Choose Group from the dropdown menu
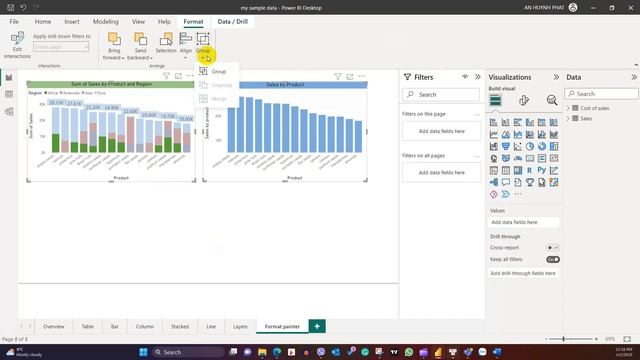640x360 pixels. pos(216,71)
